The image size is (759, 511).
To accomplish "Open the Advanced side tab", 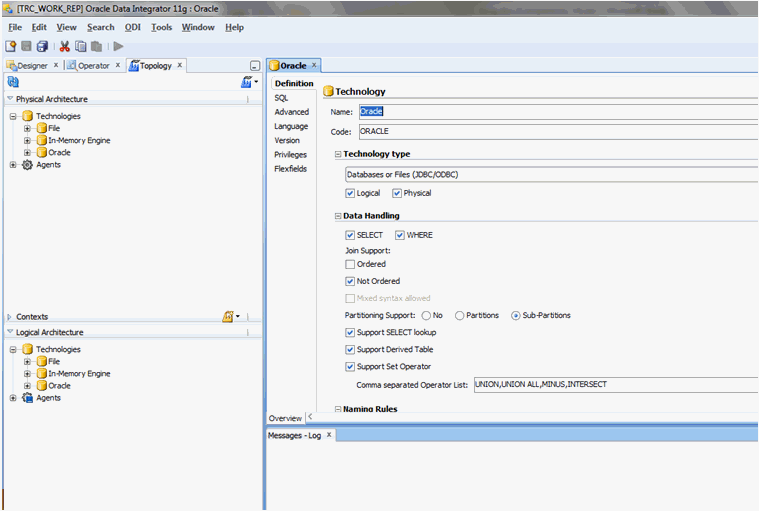I will 291,112.
